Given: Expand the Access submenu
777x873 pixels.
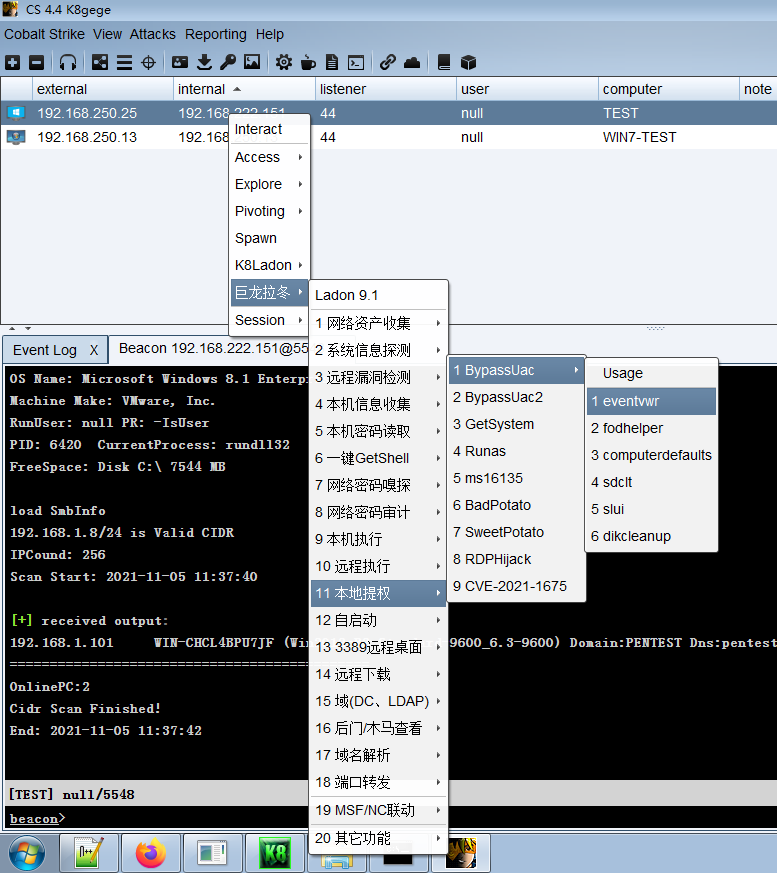Looking at the screenshot, I should 270,158.
